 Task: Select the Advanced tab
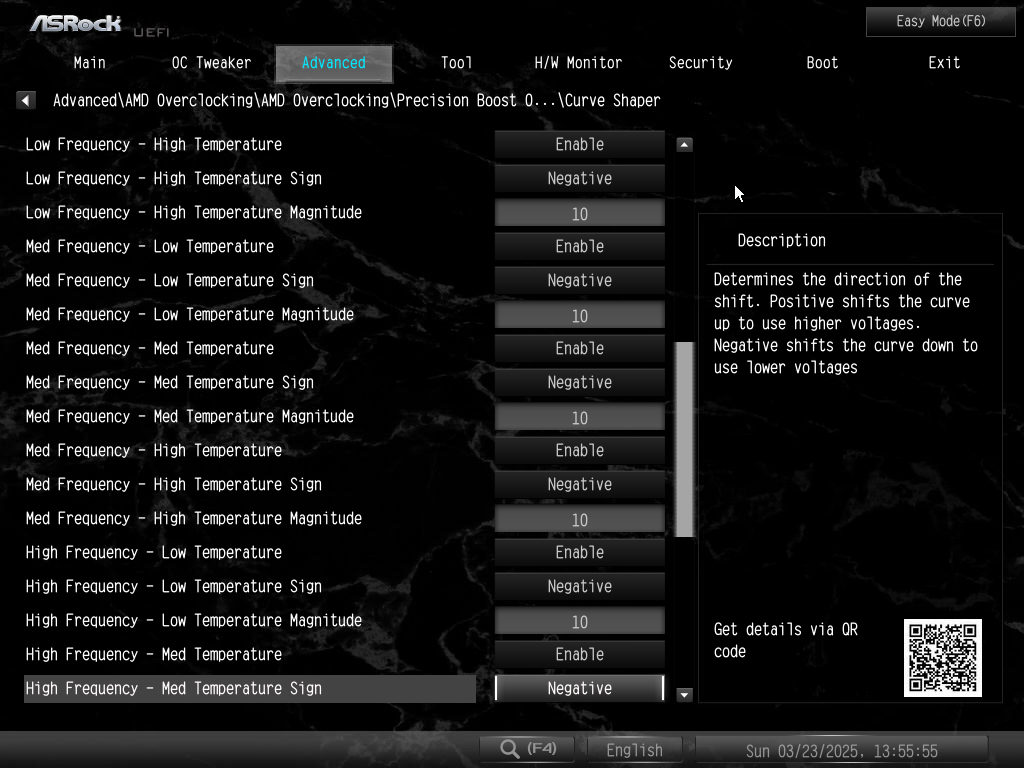tap(334, 63)
